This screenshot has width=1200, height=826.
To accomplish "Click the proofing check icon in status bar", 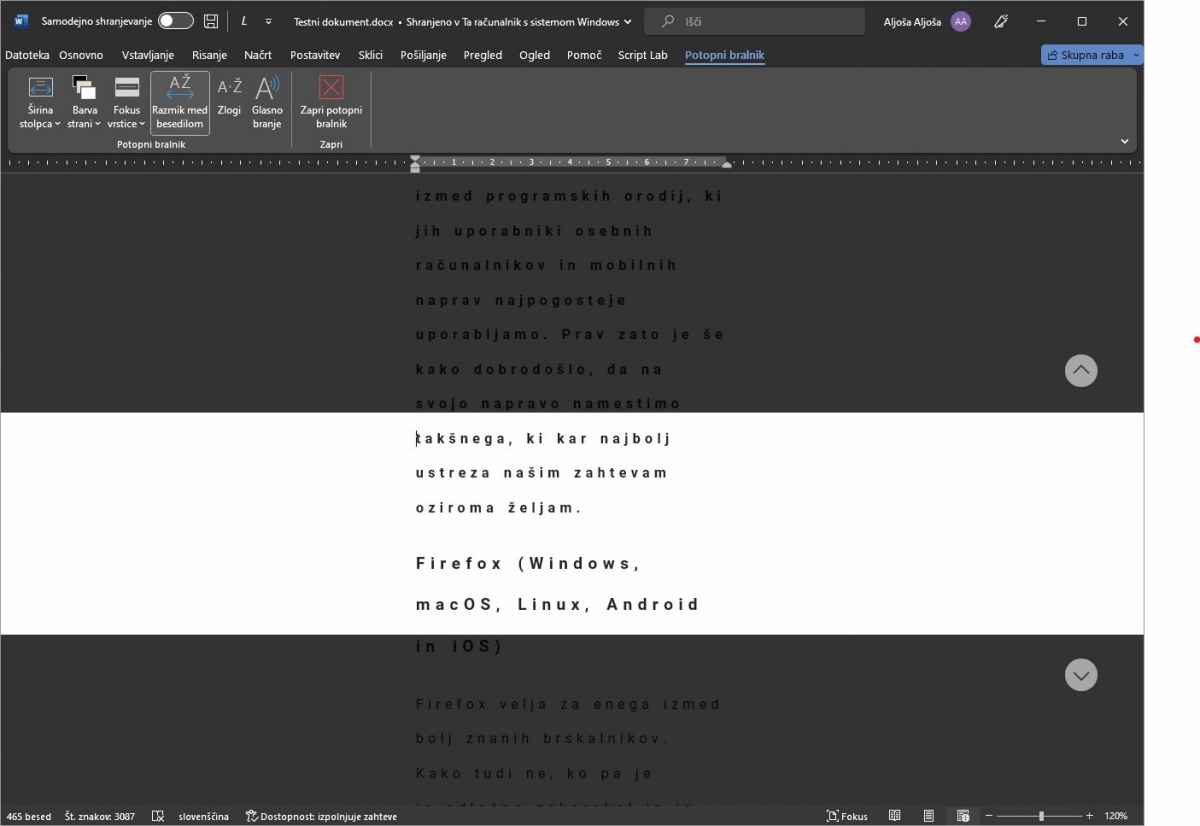I will [157, 816].
